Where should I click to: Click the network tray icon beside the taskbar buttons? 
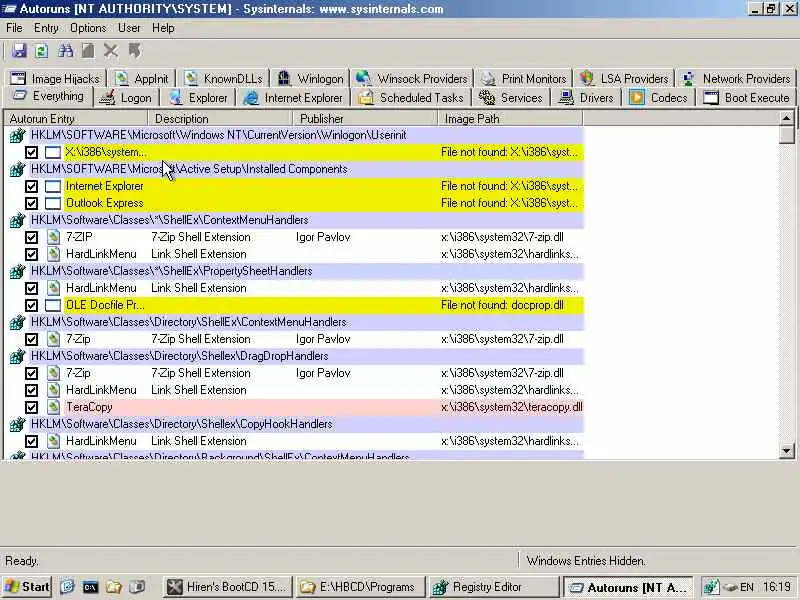[711, 587]
